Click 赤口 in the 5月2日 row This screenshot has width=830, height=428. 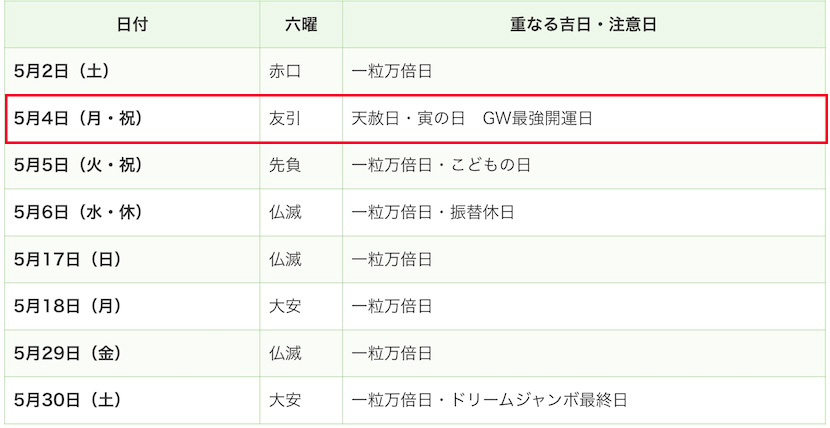pyautogui.click(x=285, y=71)
